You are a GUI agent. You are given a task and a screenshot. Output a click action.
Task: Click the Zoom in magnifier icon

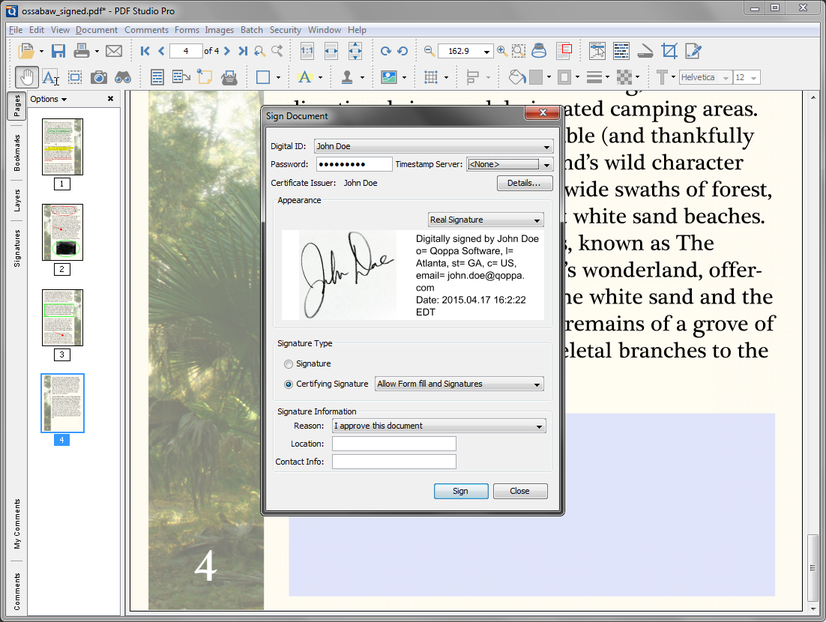click(x=502, y=51)
